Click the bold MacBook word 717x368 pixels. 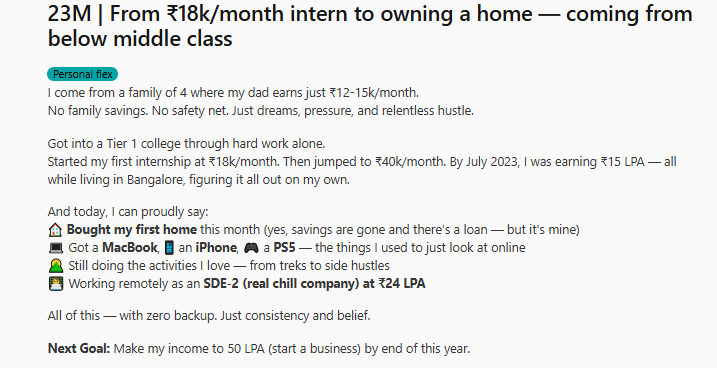130,248
